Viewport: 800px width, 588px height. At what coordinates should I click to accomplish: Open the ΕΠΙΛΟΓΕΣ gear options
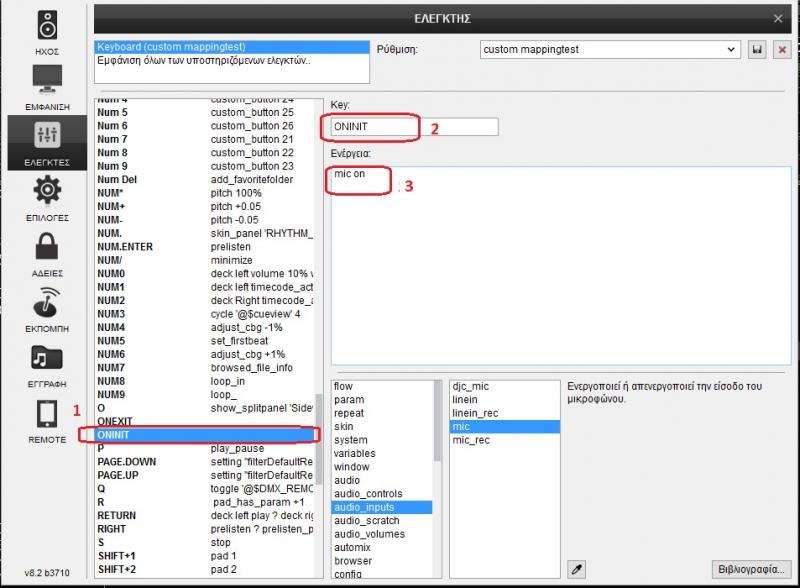(46, 196)
